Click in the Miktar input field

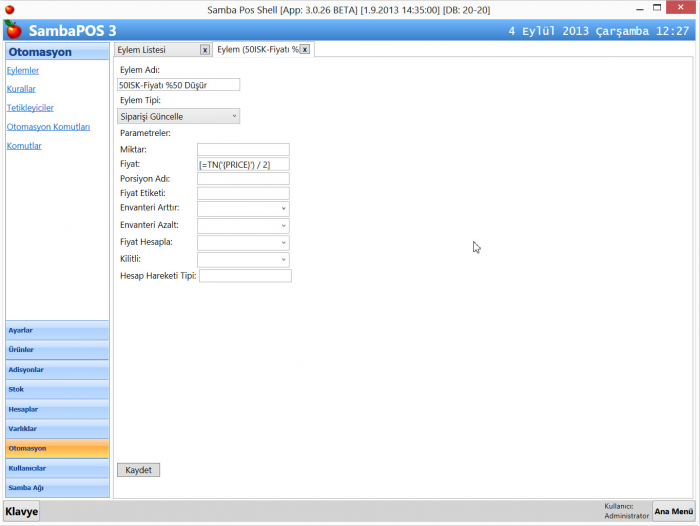(x=243, y=149)
